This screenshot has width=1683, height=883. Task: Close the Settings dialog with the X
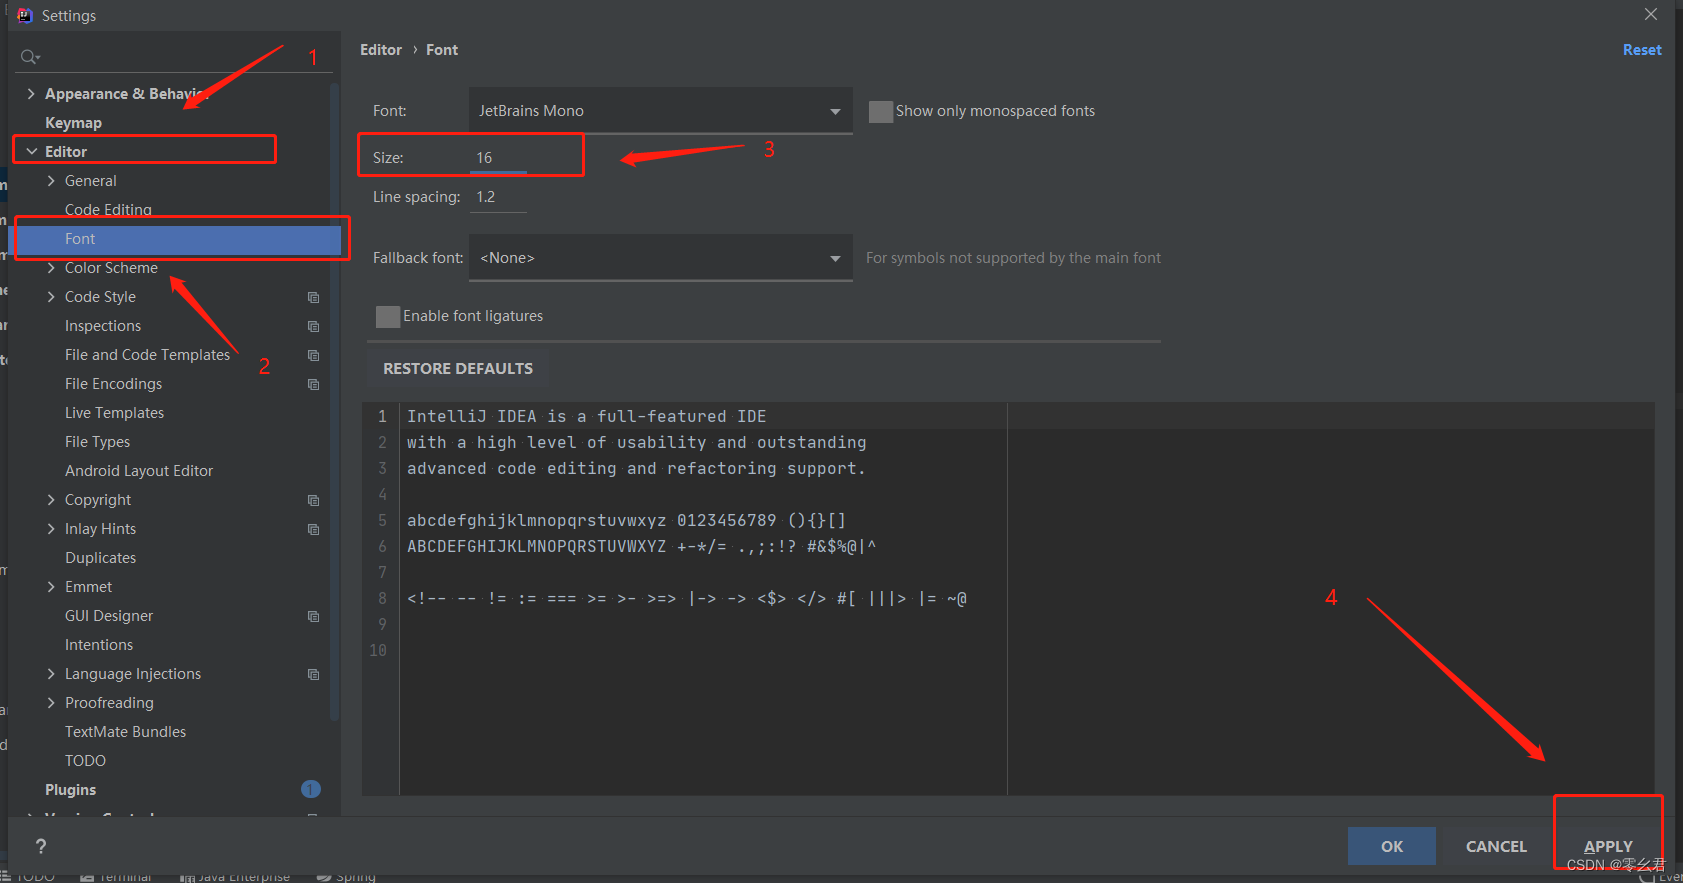click(x=1651, y=14)
